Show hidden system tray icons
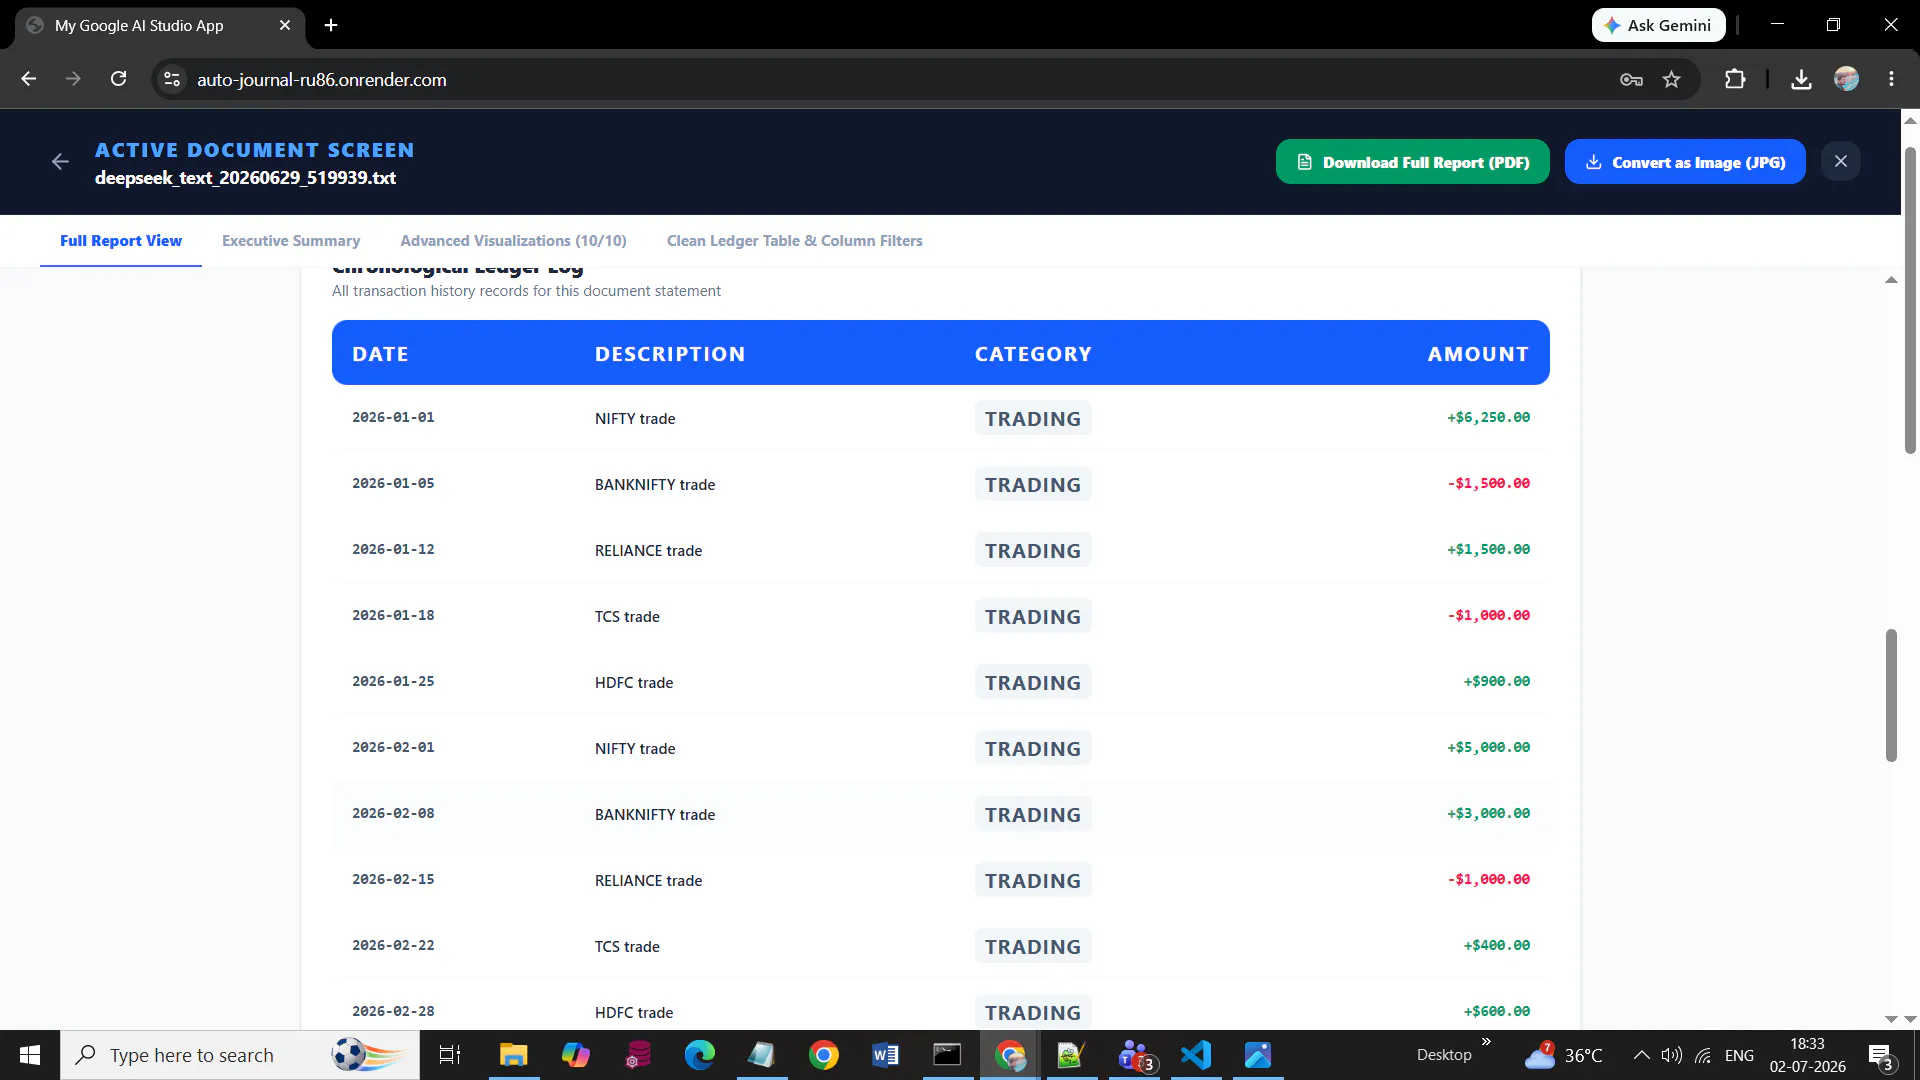The width and height of the screenshot is (1920, 1080). point(1641,1055)
